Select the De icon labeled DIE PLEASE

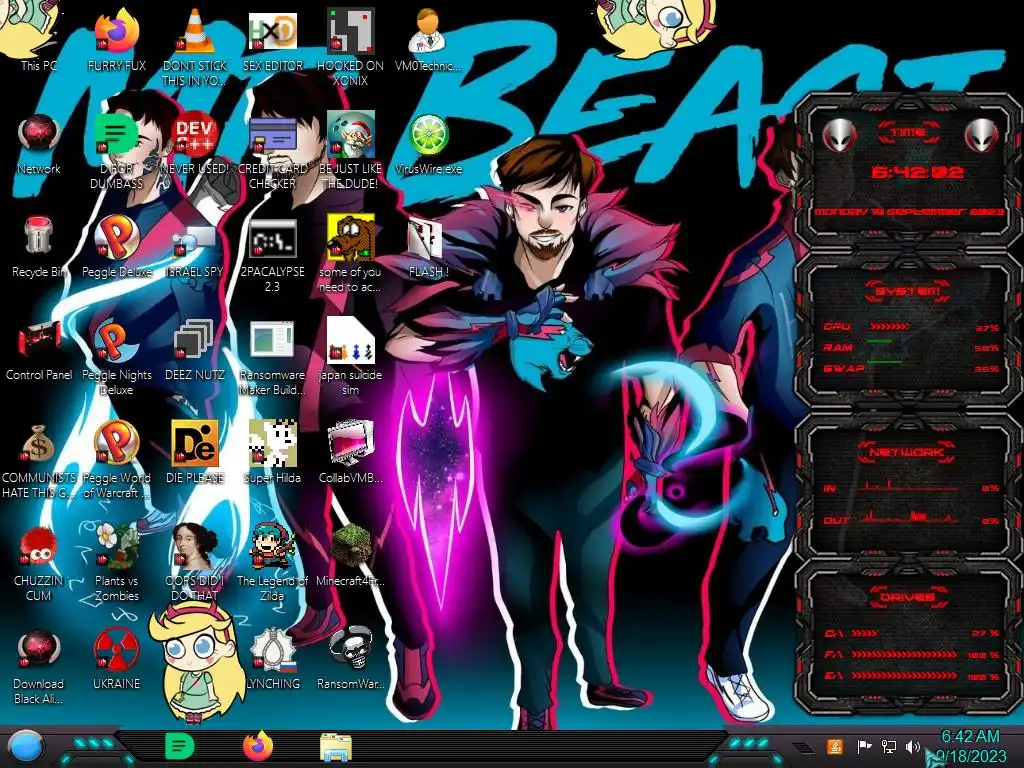pyautogui.click(x=195, y=443)
